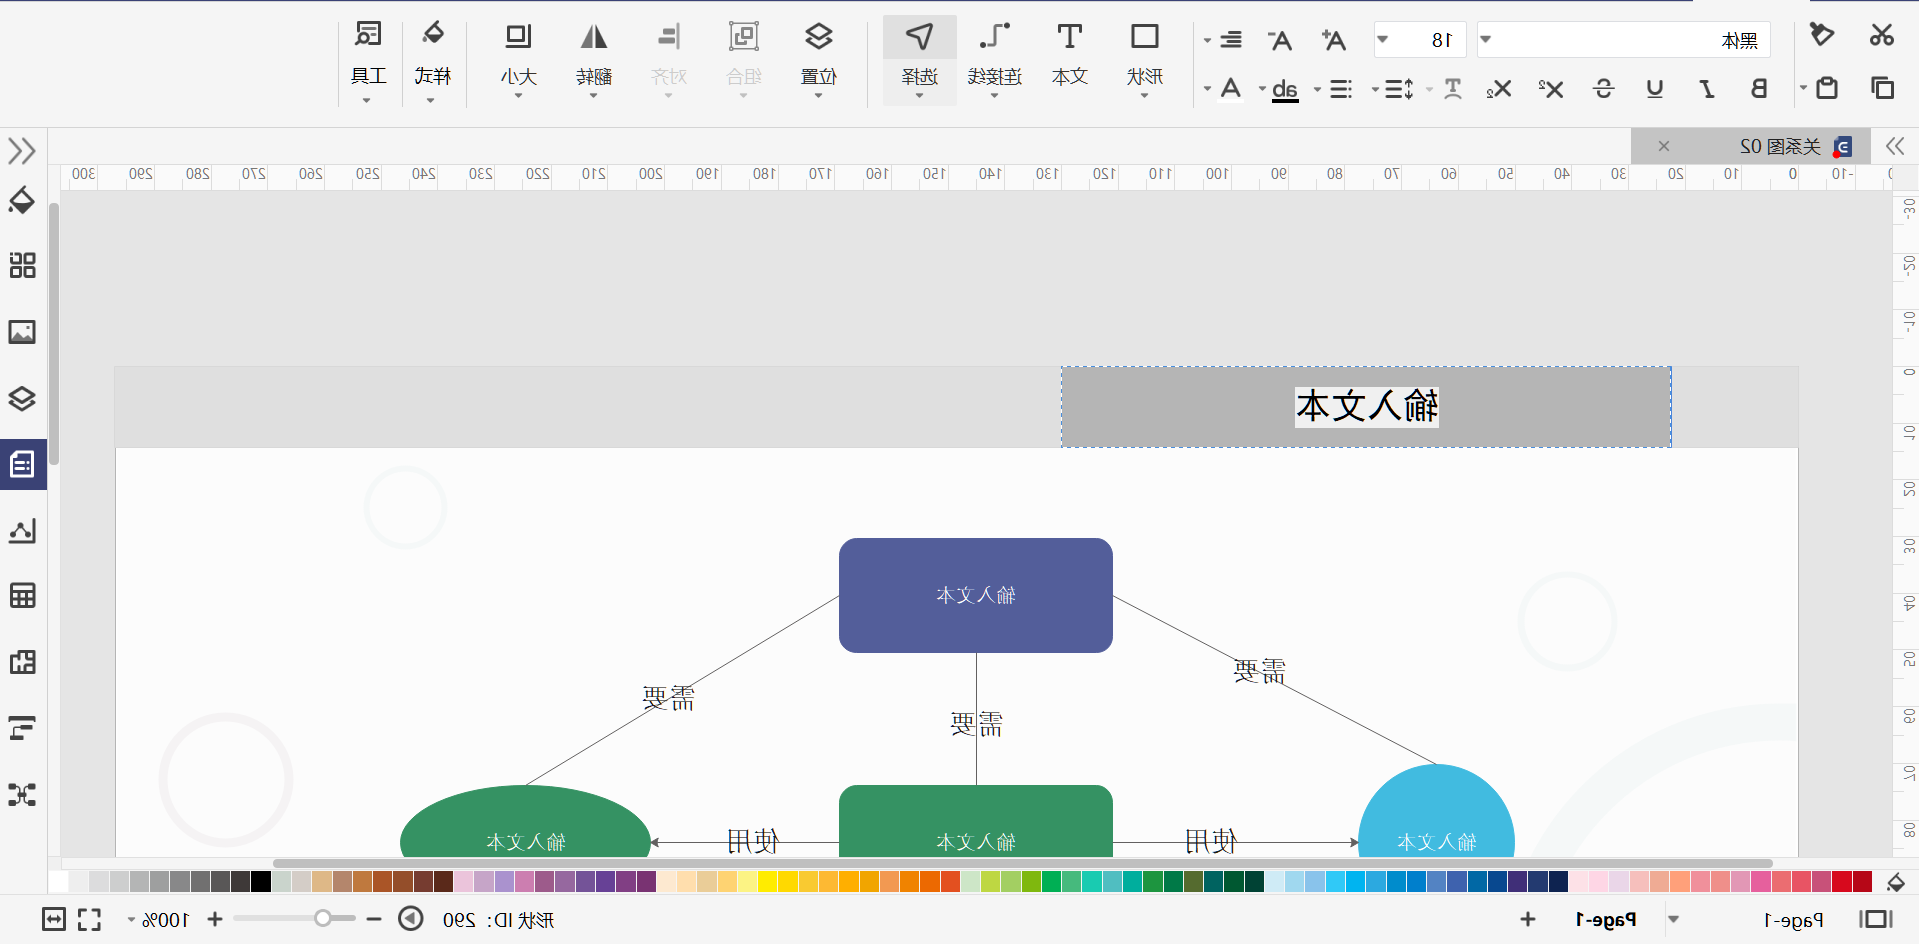Add a new page with plus button
Screen dimensions: 1919x944
[1528, 919]
